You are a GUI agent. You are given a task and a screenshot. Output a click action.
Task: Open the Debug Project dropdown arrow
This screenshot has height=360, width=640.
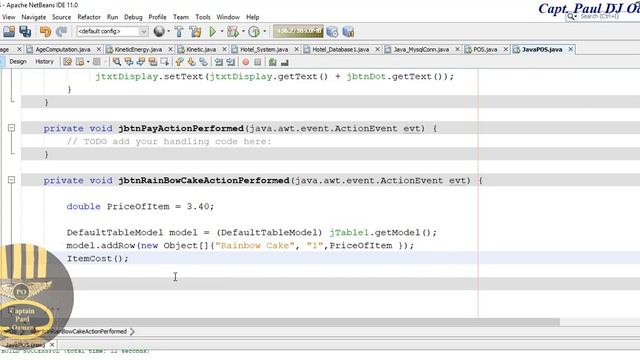pos(243,31)
